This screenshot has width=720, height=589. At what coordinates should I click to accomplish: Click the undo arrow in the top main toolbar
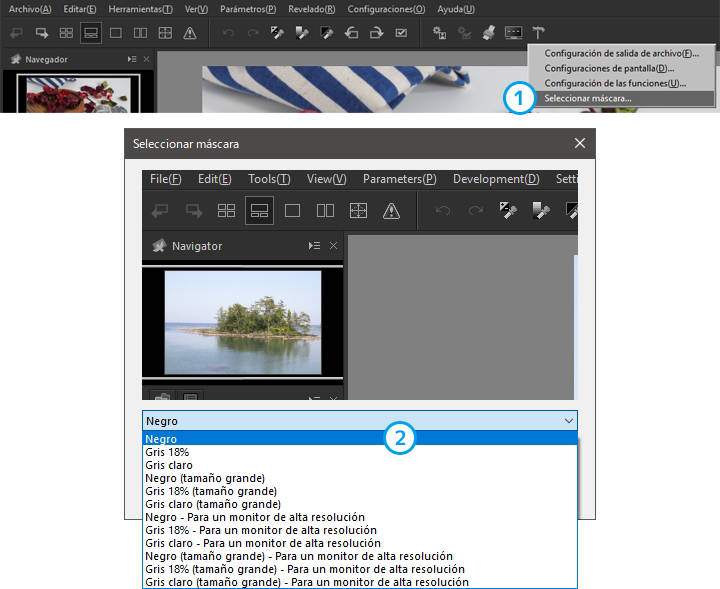228,33
